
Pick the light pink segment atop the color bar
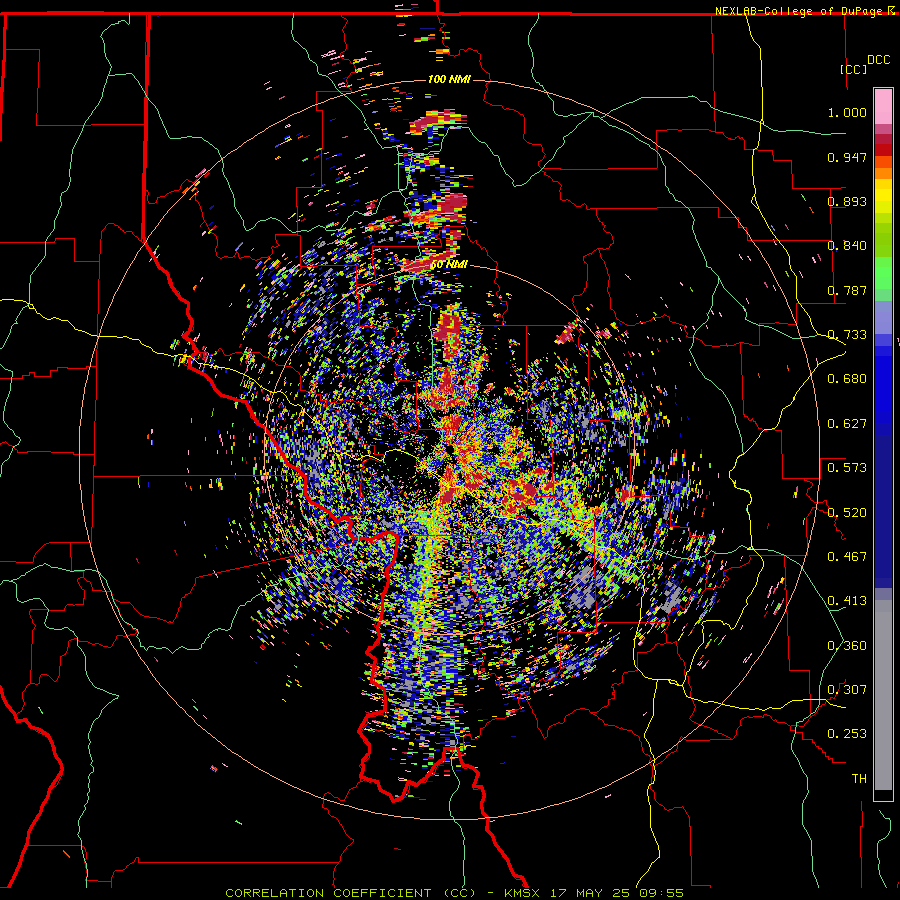(883, 107)
